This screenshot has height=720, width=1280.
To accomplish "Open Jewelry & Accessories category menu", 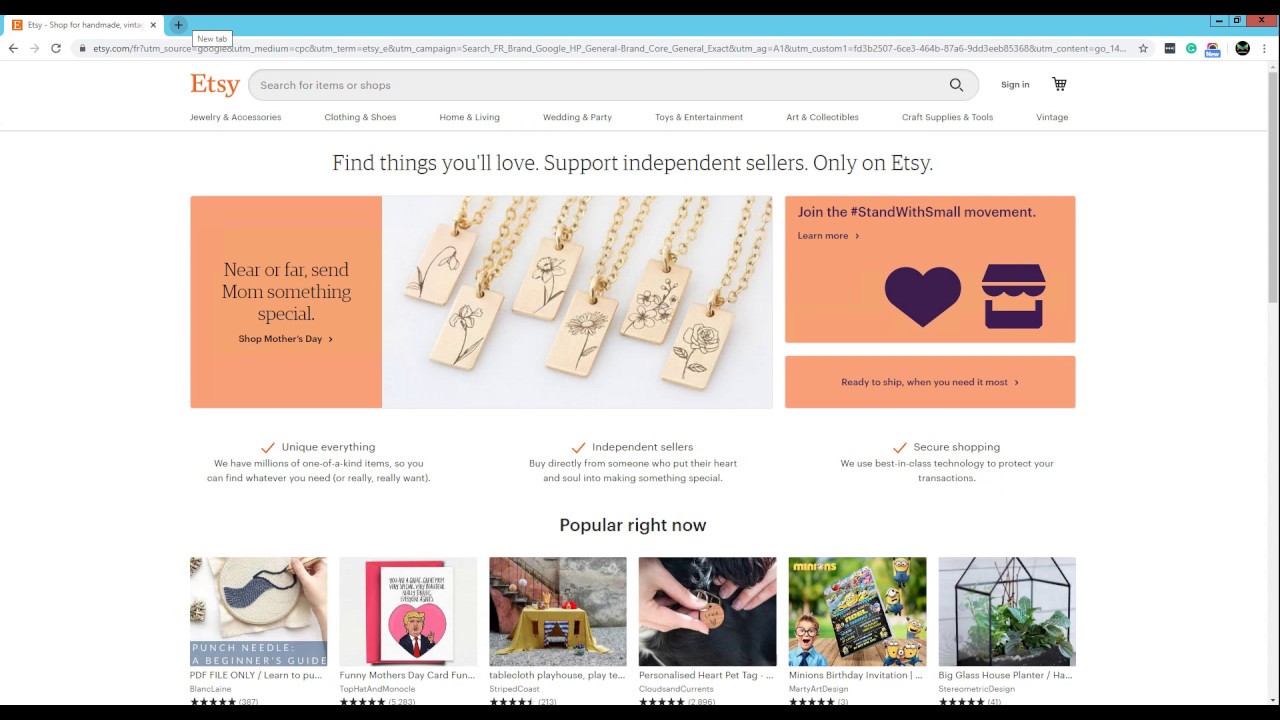I will (236, 117).
